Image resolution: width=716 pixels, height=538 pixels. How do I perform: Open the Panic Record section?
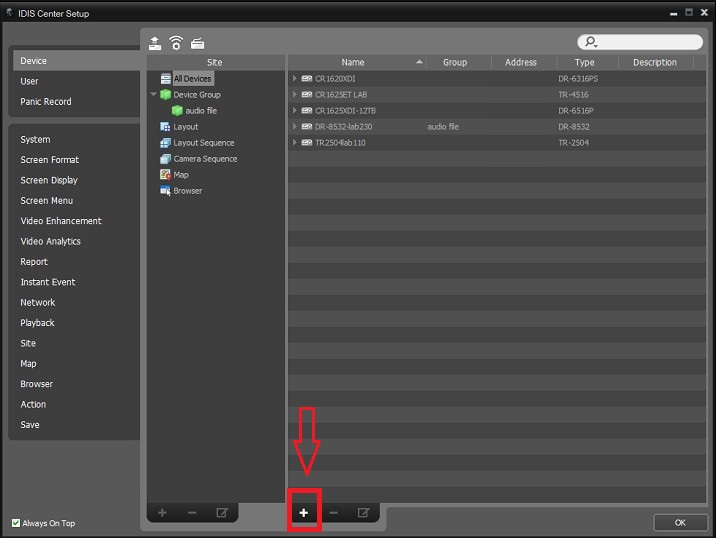click(46, 101)
